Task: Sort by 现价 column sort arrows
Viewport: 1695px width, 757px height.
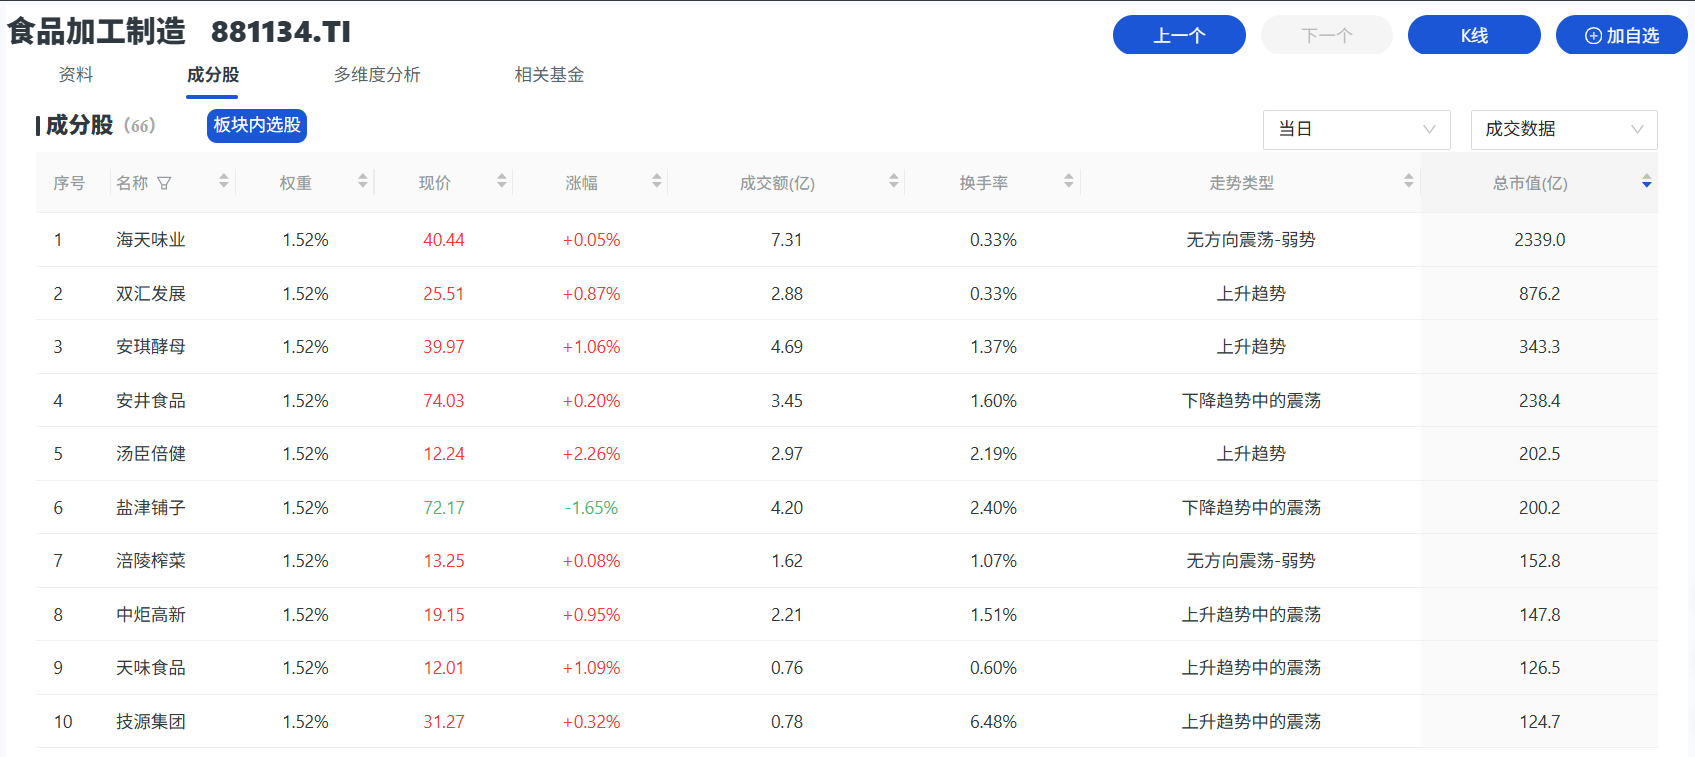Action: 502,181
